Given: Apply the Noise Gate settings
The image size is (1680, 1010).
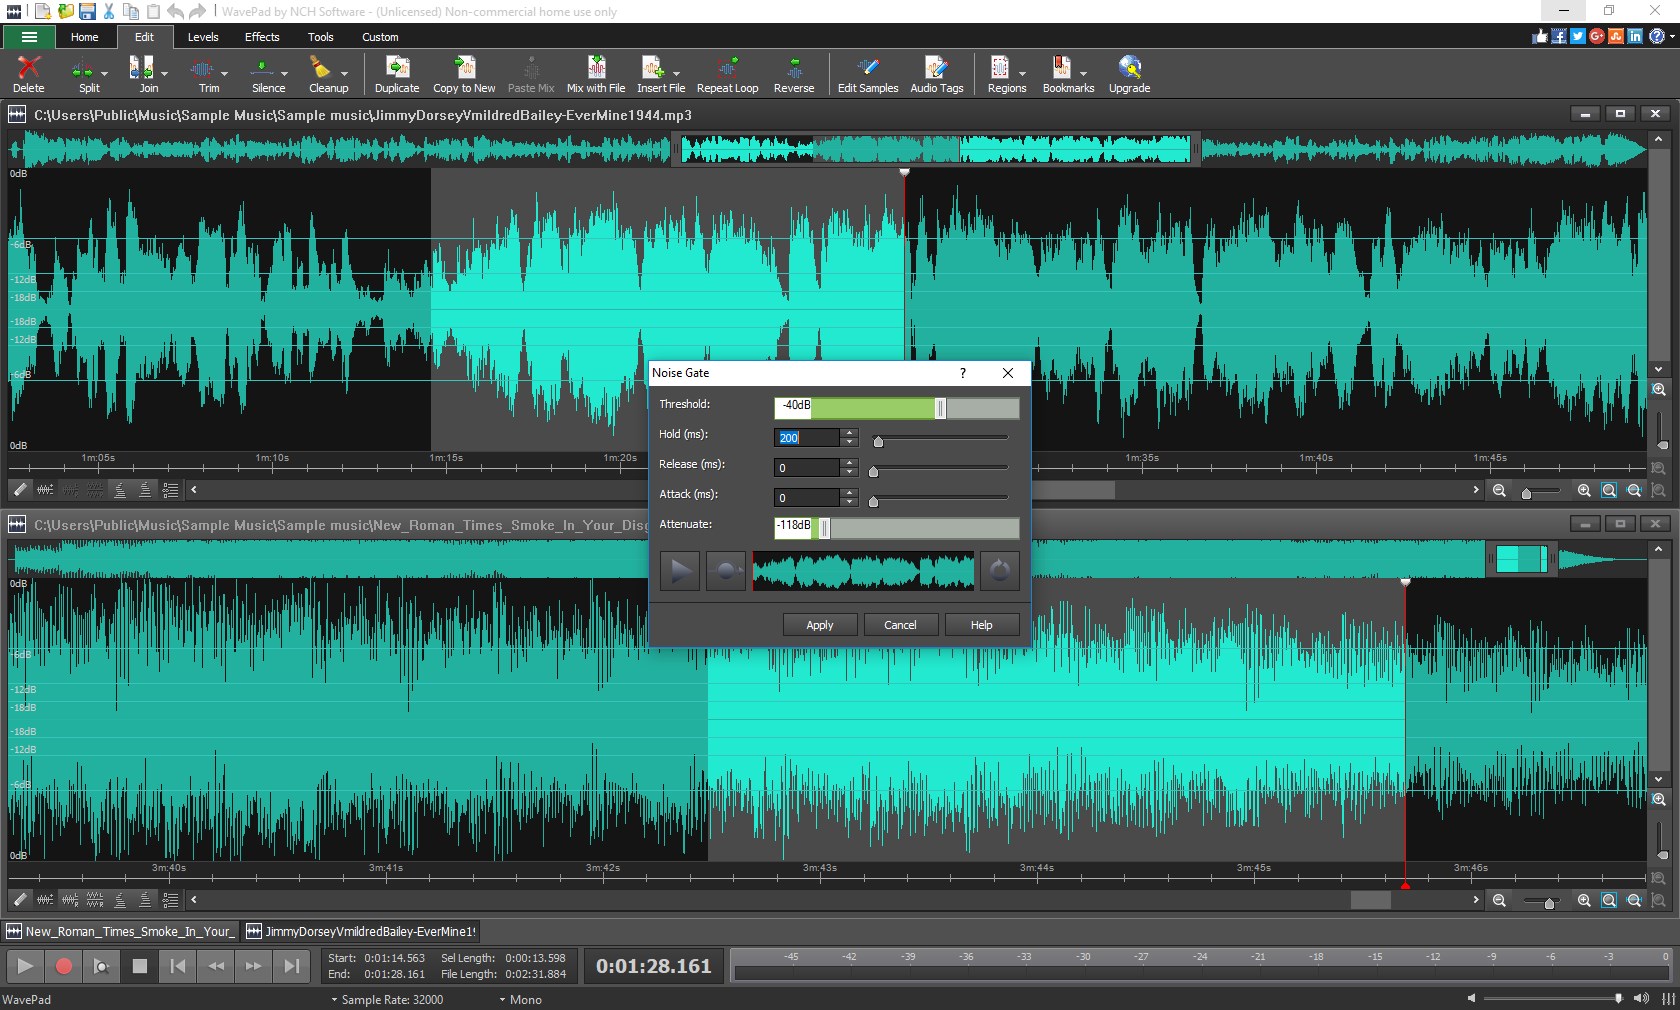Looking at the screenshot, I should point(818,624).
